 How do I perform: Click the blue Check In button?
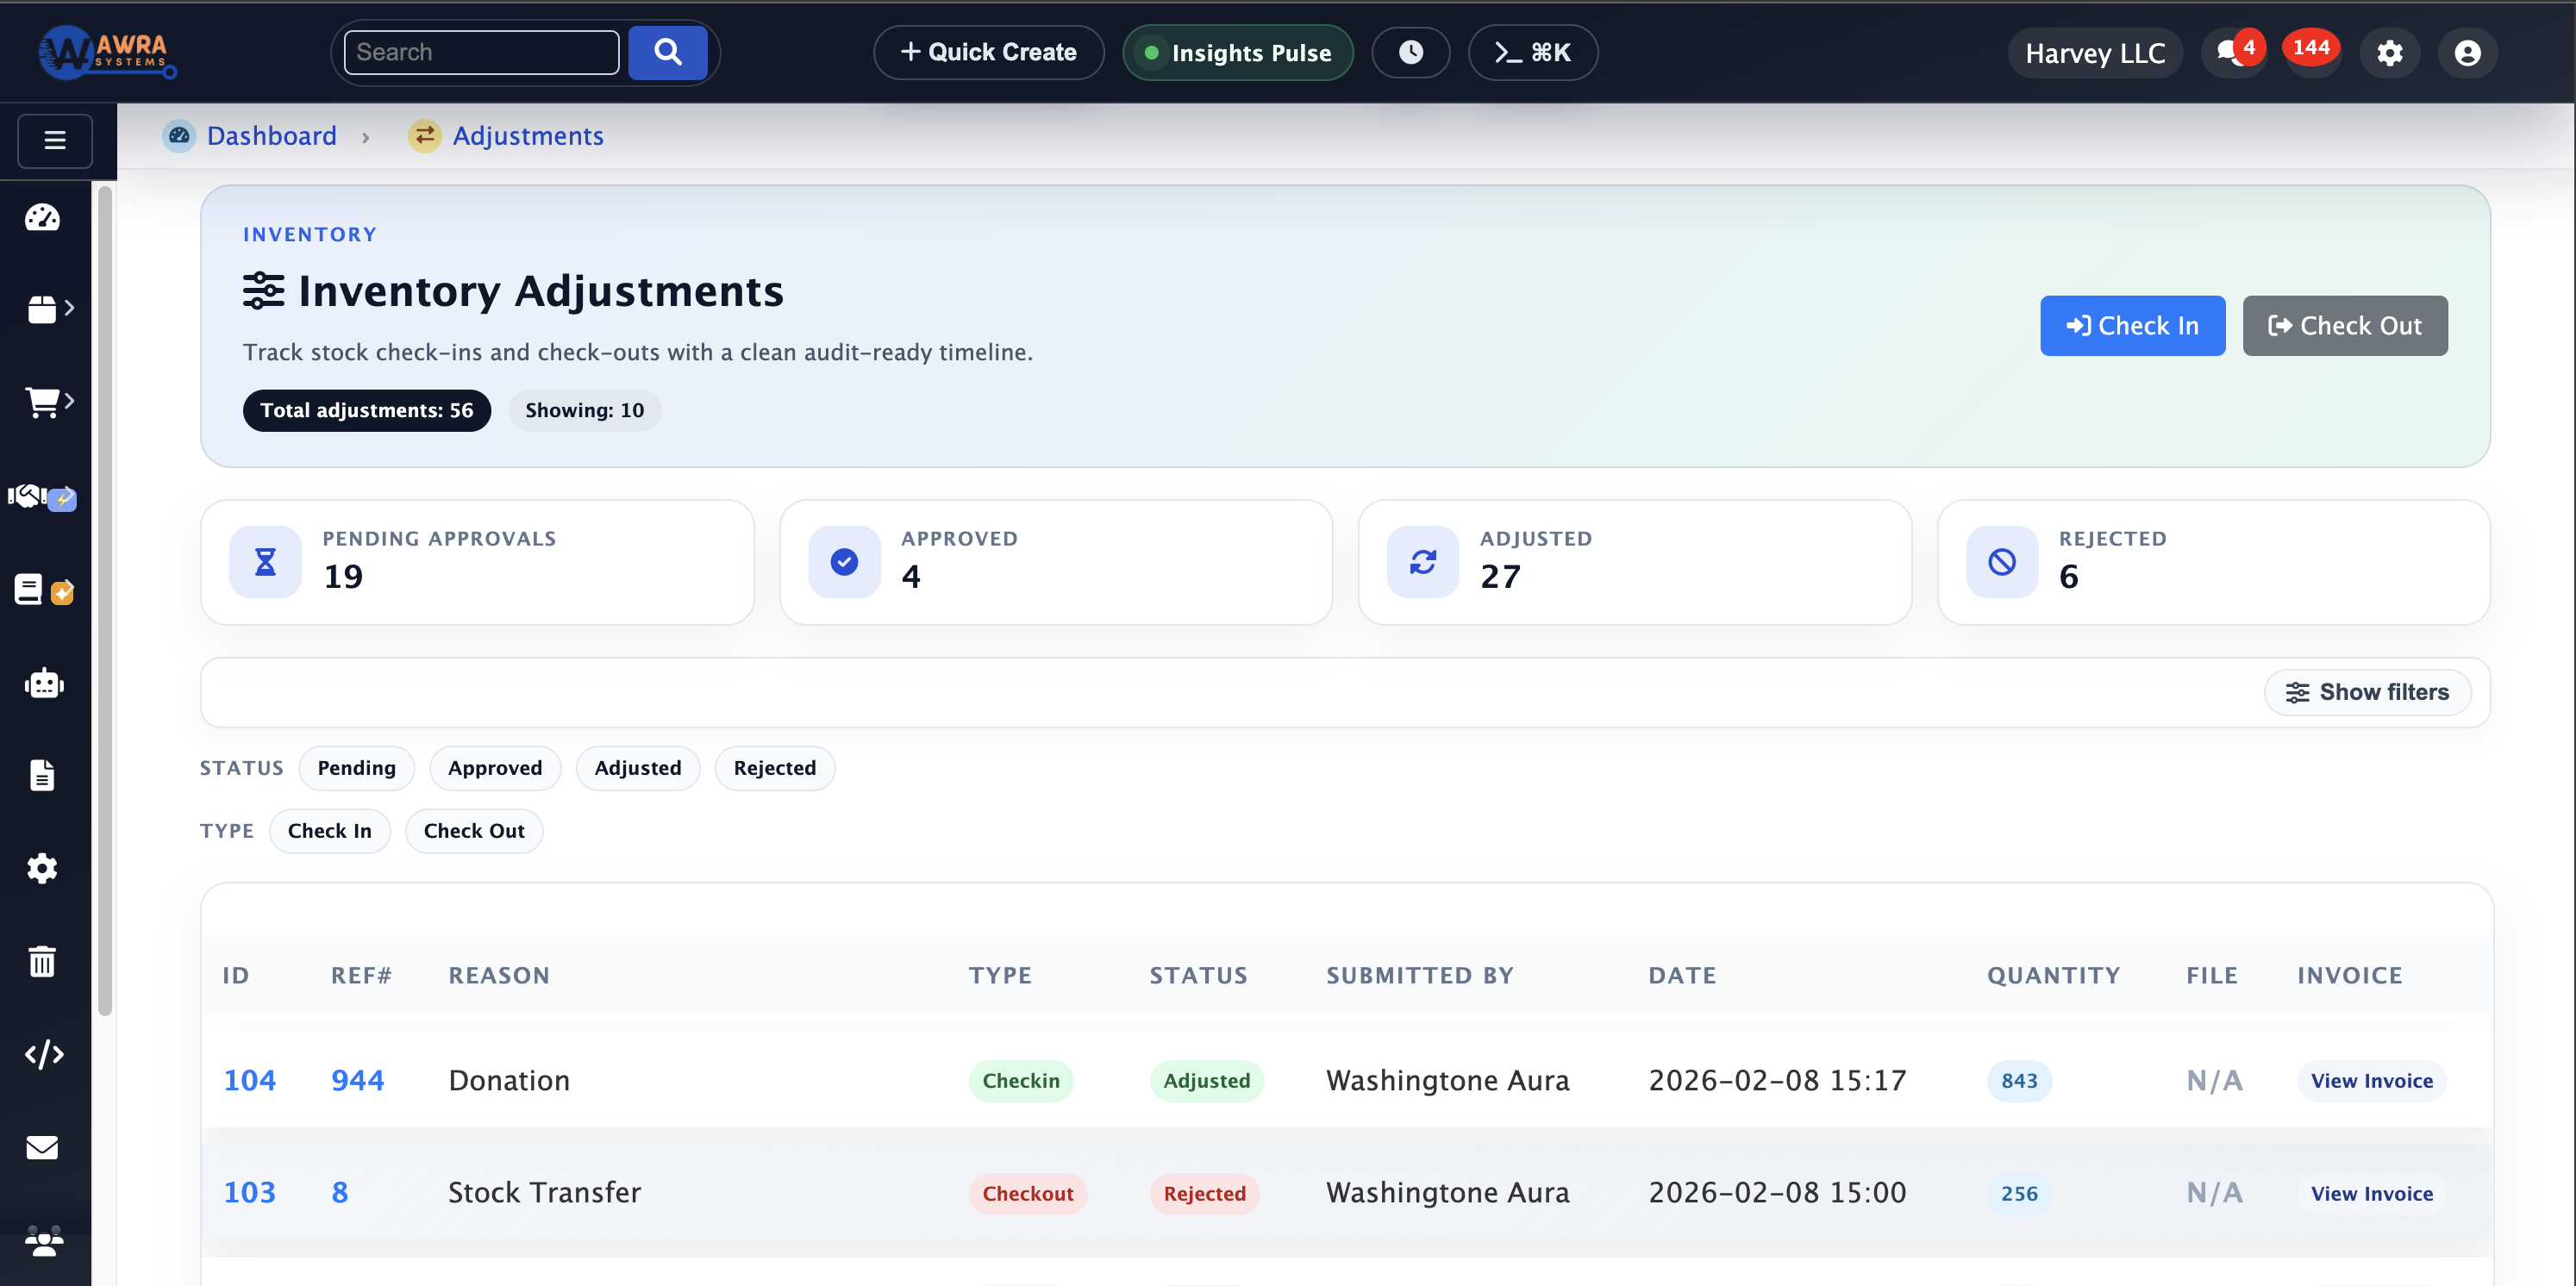pyautogui.click(x=2132, y=326)
